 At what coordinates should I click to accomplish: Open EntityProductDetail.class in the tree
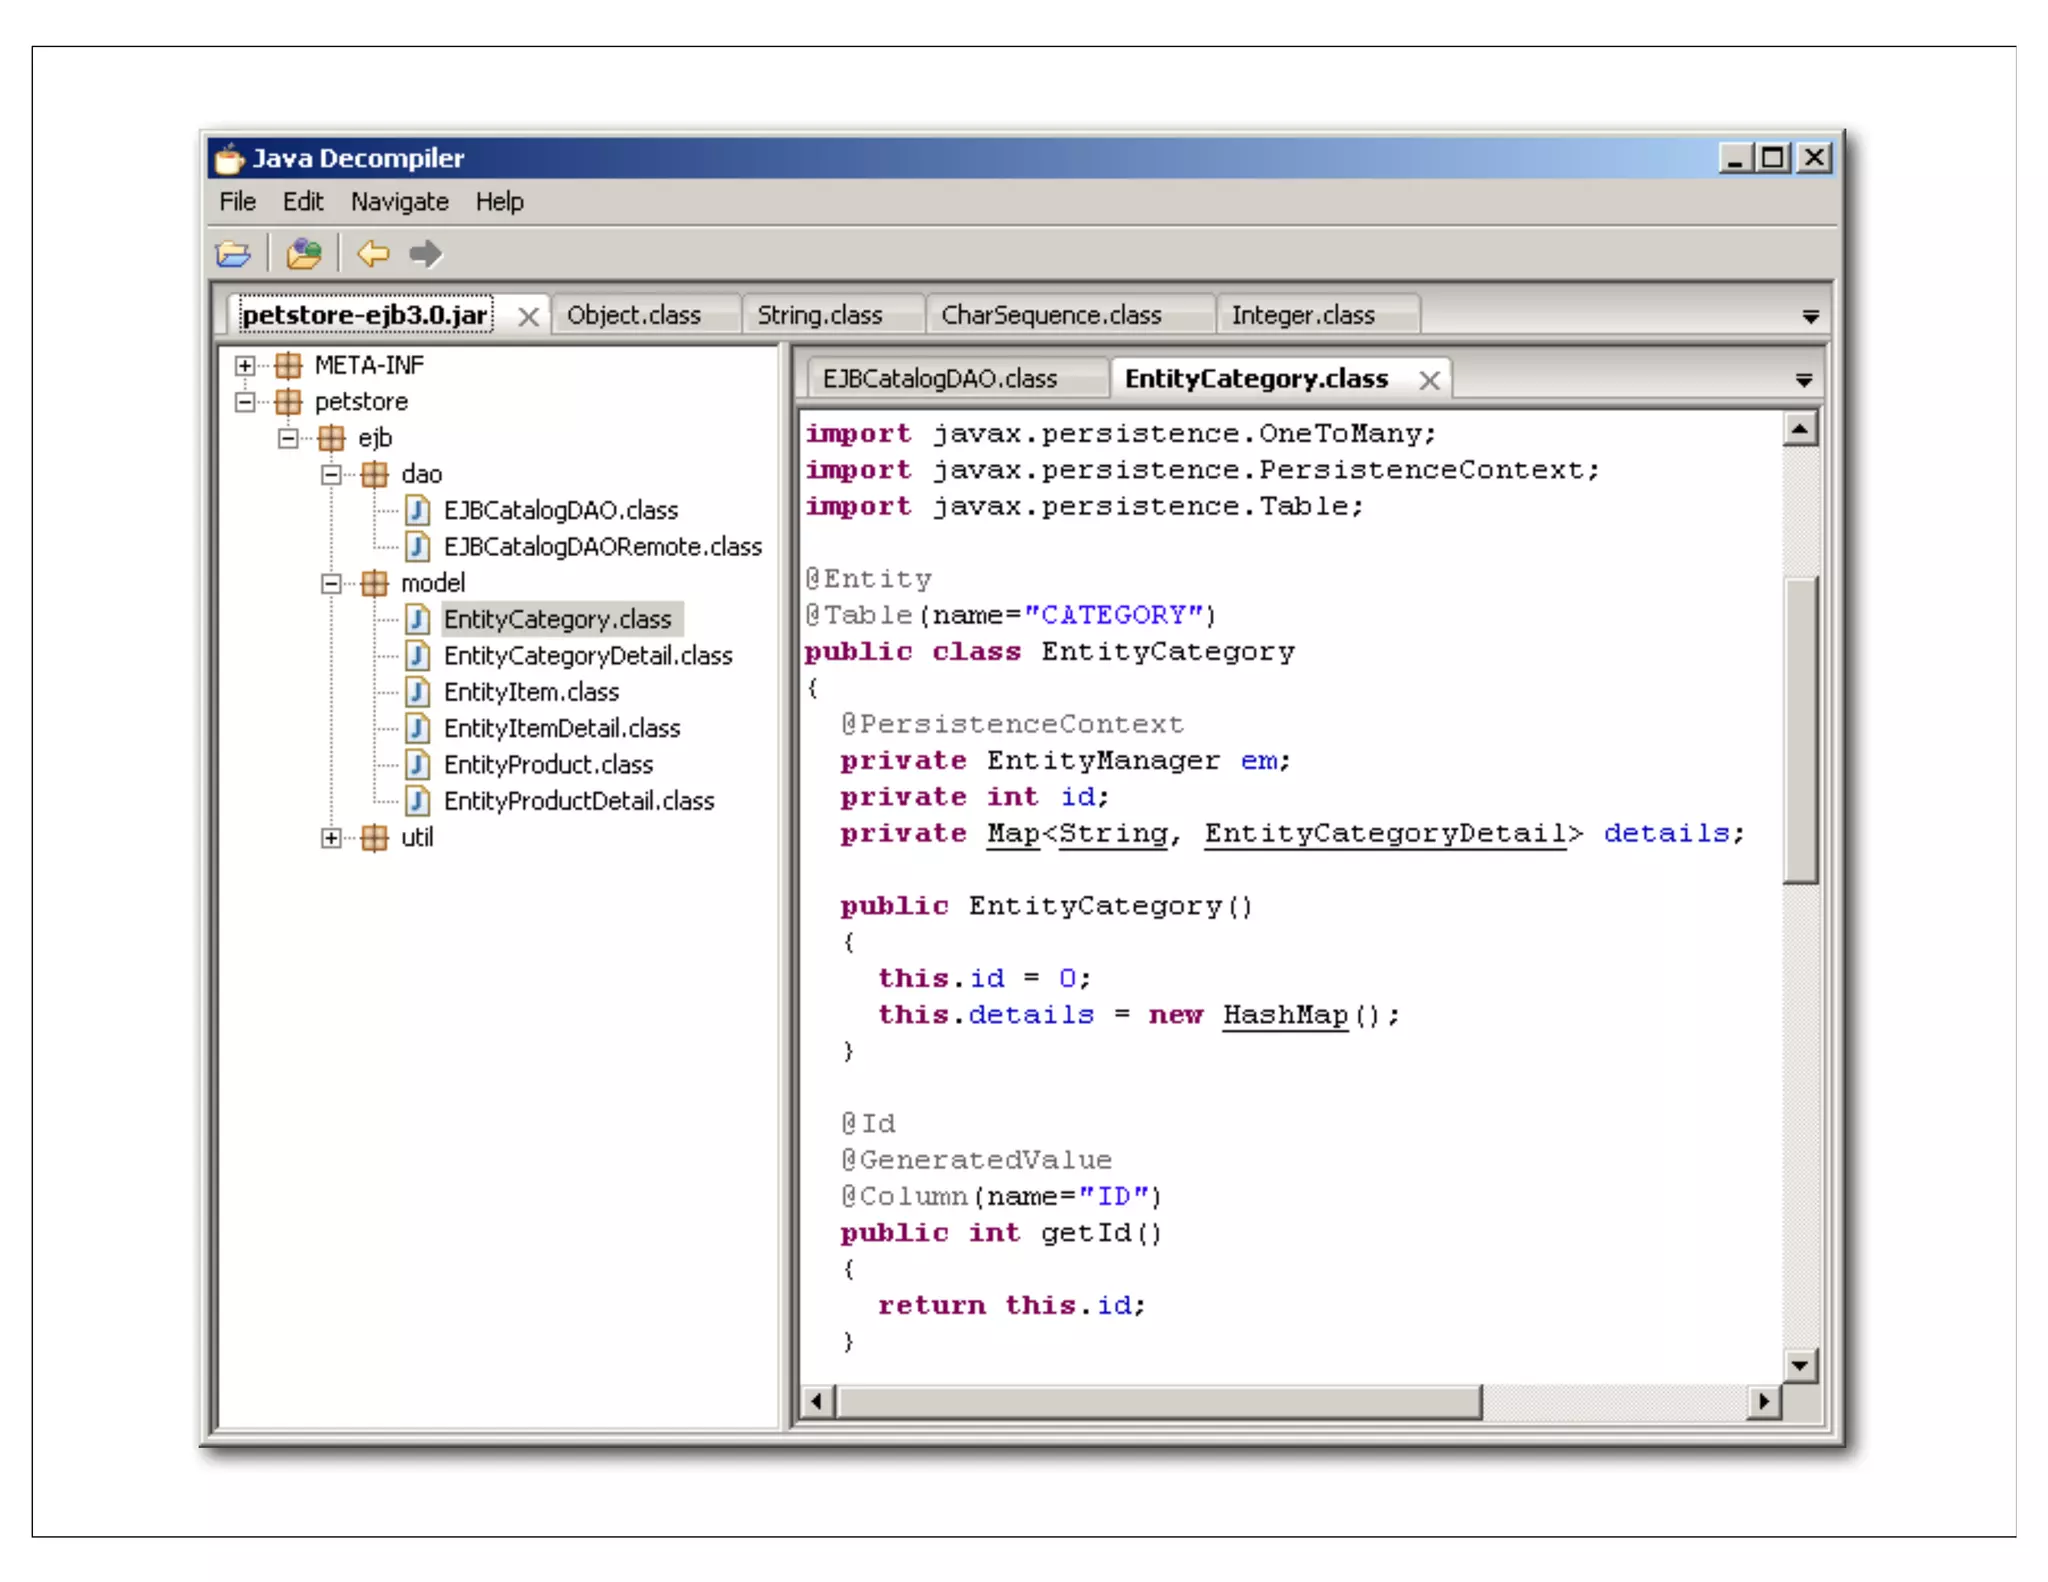pyautogui.click(x=578, y=801)
